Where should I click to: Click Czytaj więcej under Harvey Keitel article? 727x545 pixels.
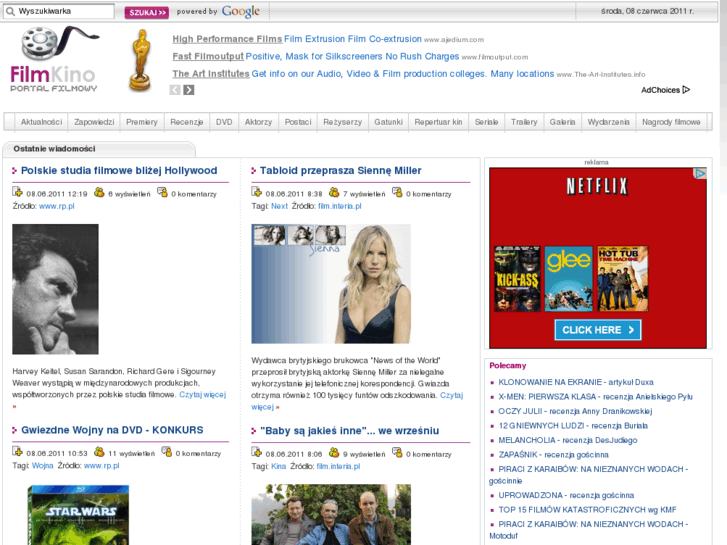coord(203,395)
